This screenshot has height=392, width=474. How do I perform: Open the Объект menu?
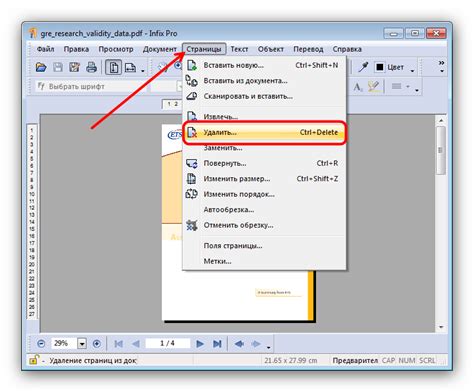coord(270,49)
